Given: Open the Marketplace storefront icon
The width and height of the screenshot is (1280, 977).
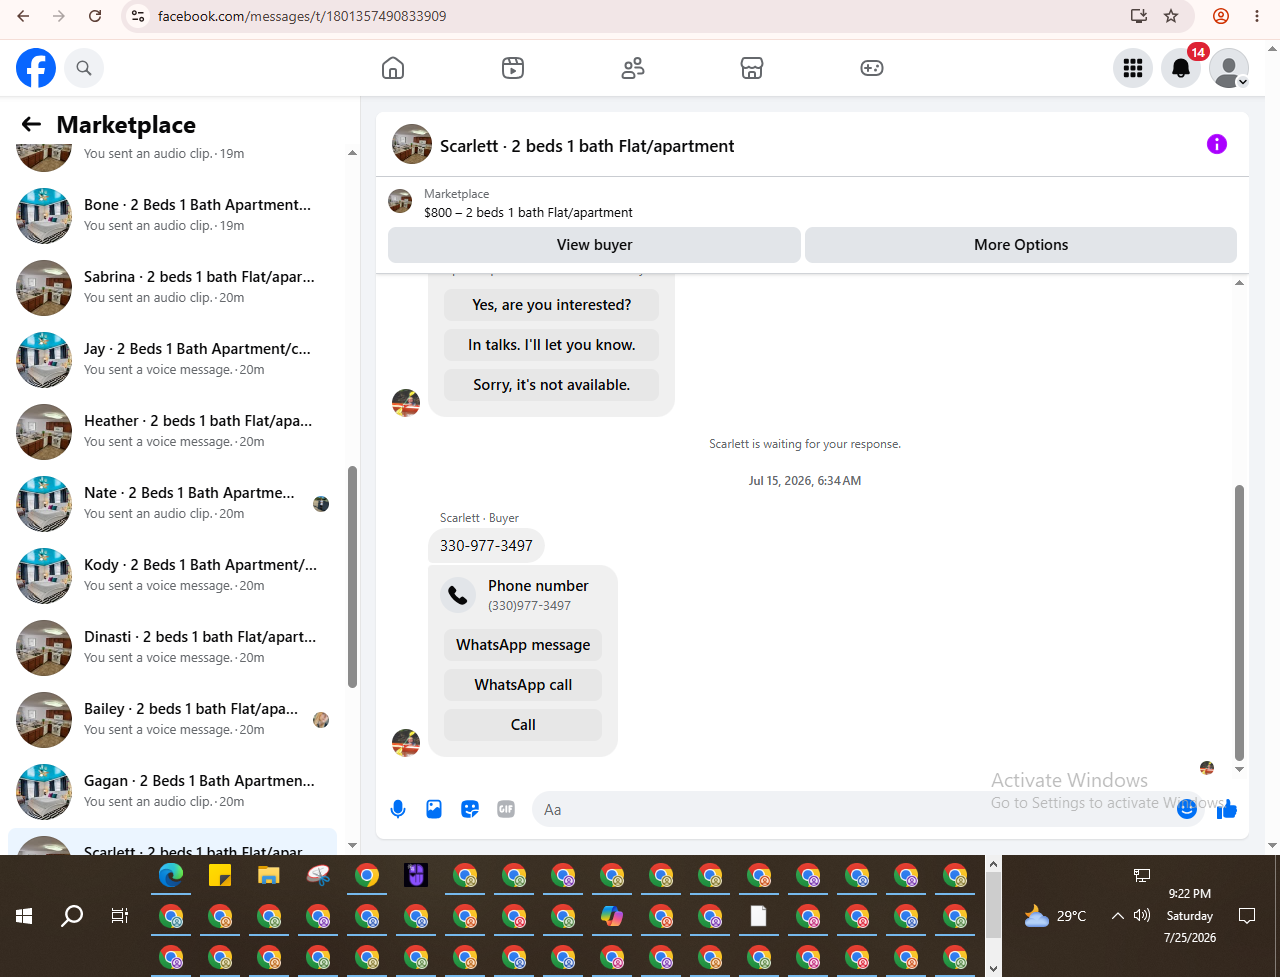Looking at the screenshot, I should (752, 68).
